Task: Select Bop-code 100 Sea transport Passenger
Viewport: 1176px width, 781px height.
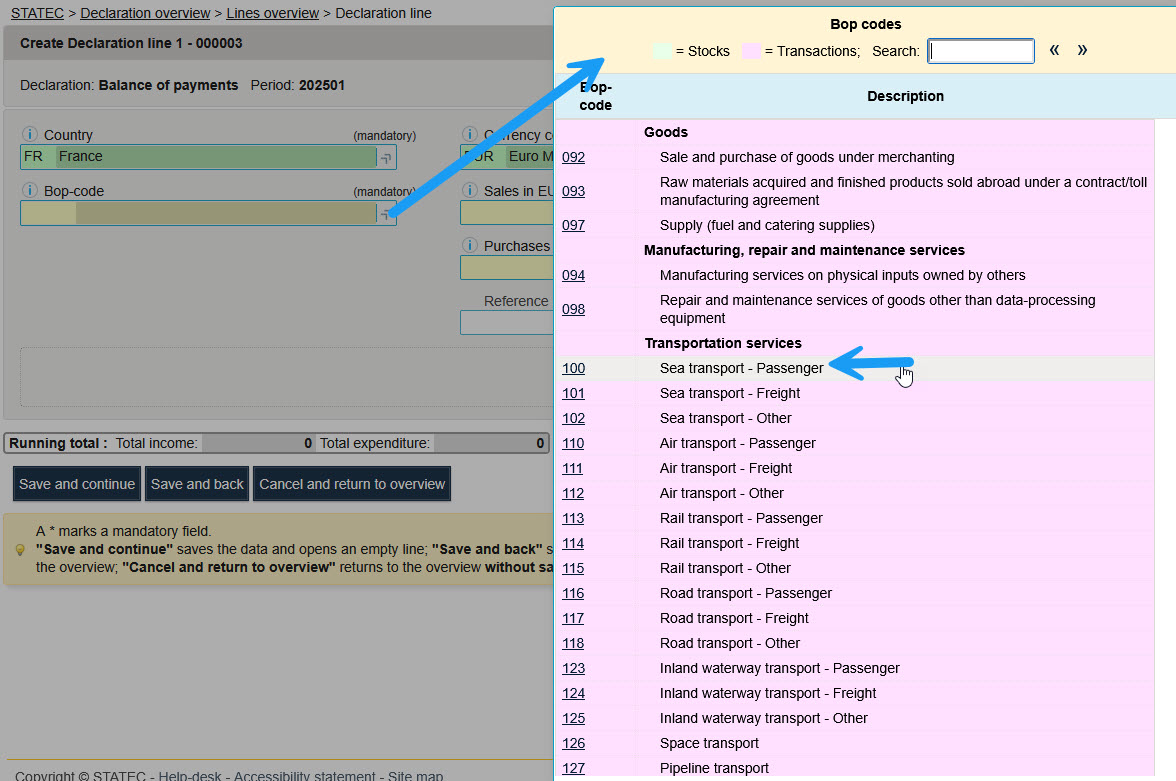Action: (x=573, y=368)
